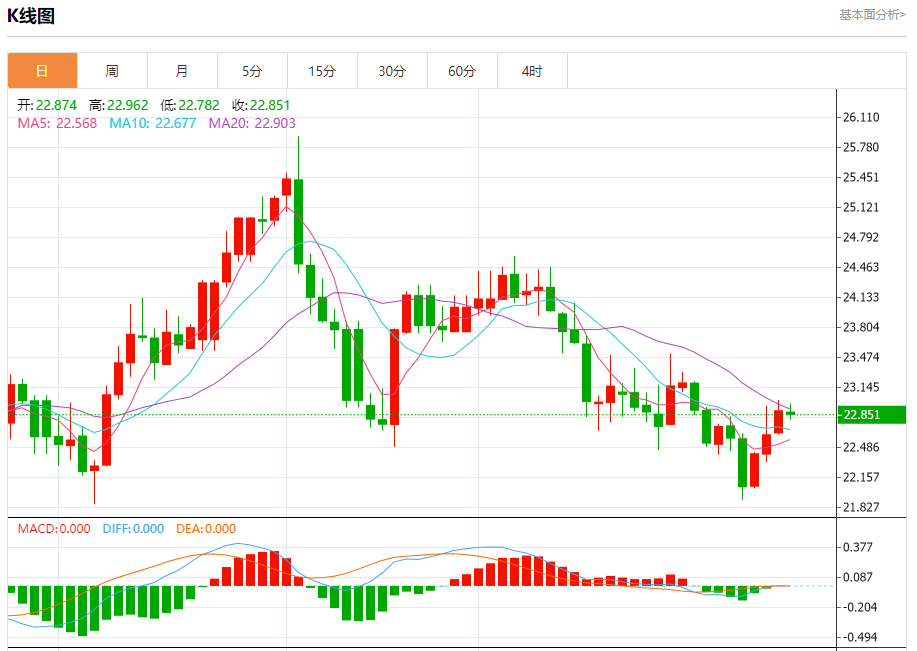The height and width of the screenshot is (651, 917).
Task: Select the DEA value label
Action: click(x=206, y=529)
